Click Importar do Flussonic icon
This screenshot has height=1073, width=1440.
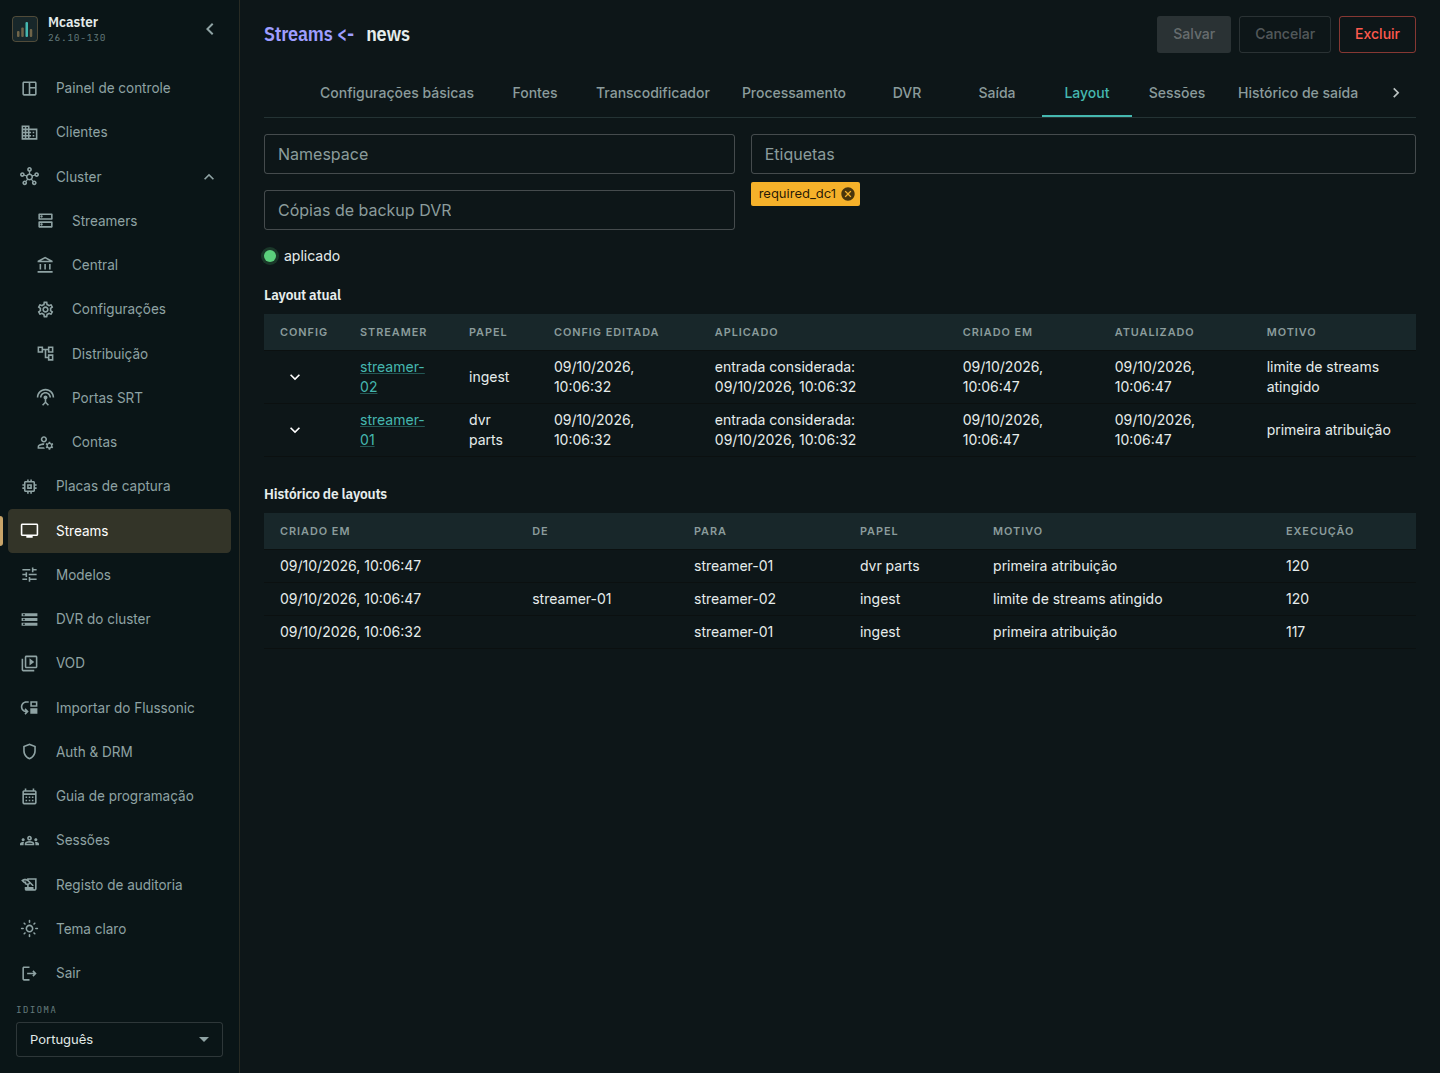30,708
